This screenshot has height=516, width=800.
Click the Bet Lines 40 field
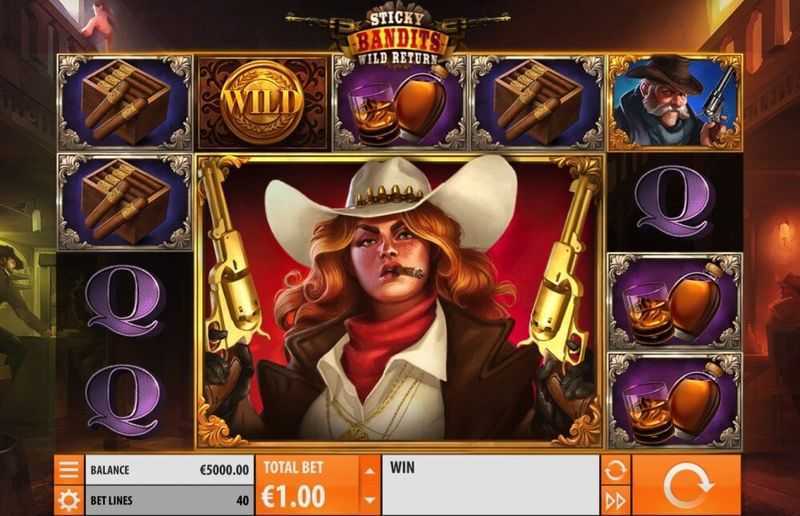coord(170,500)
